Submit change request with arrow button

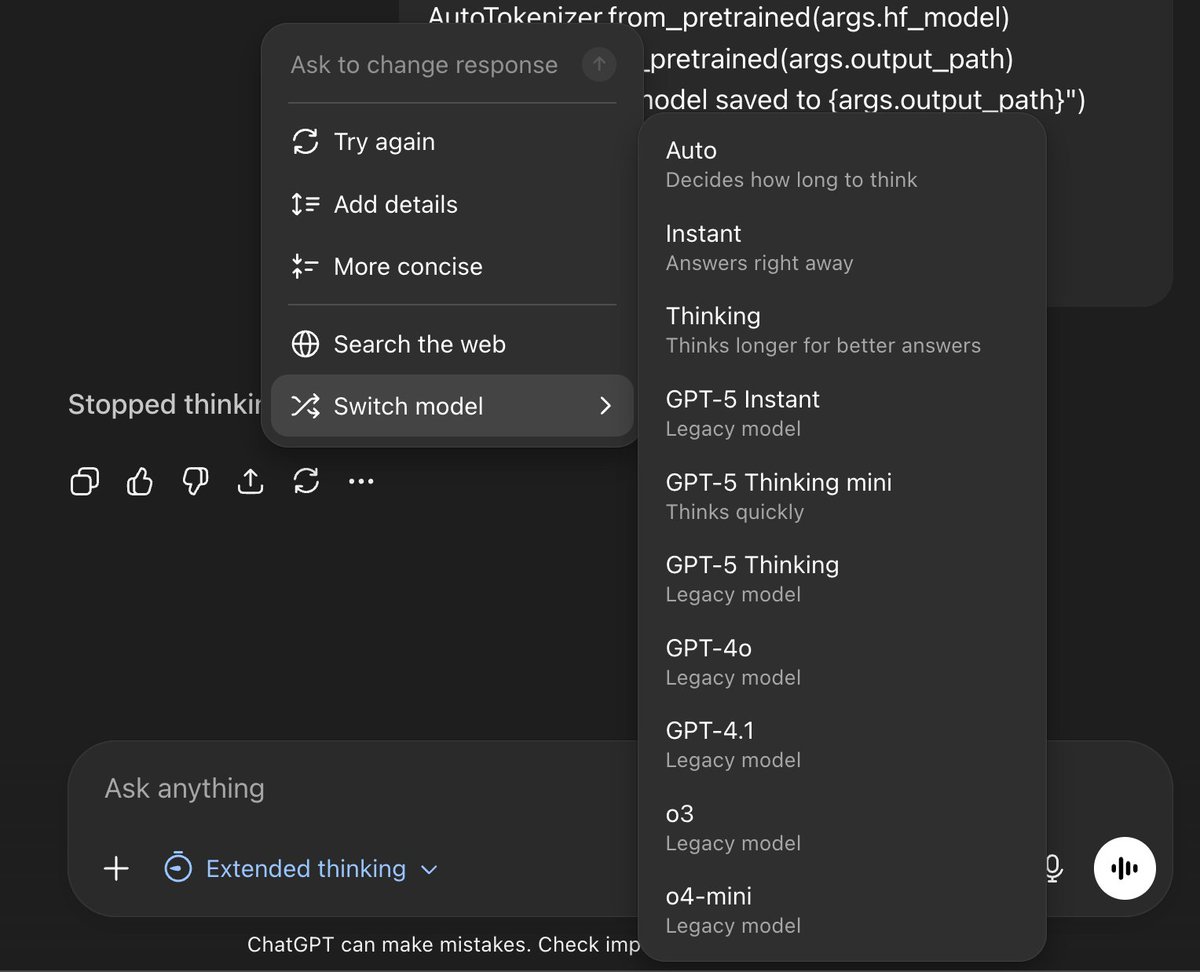click(599, 65)
